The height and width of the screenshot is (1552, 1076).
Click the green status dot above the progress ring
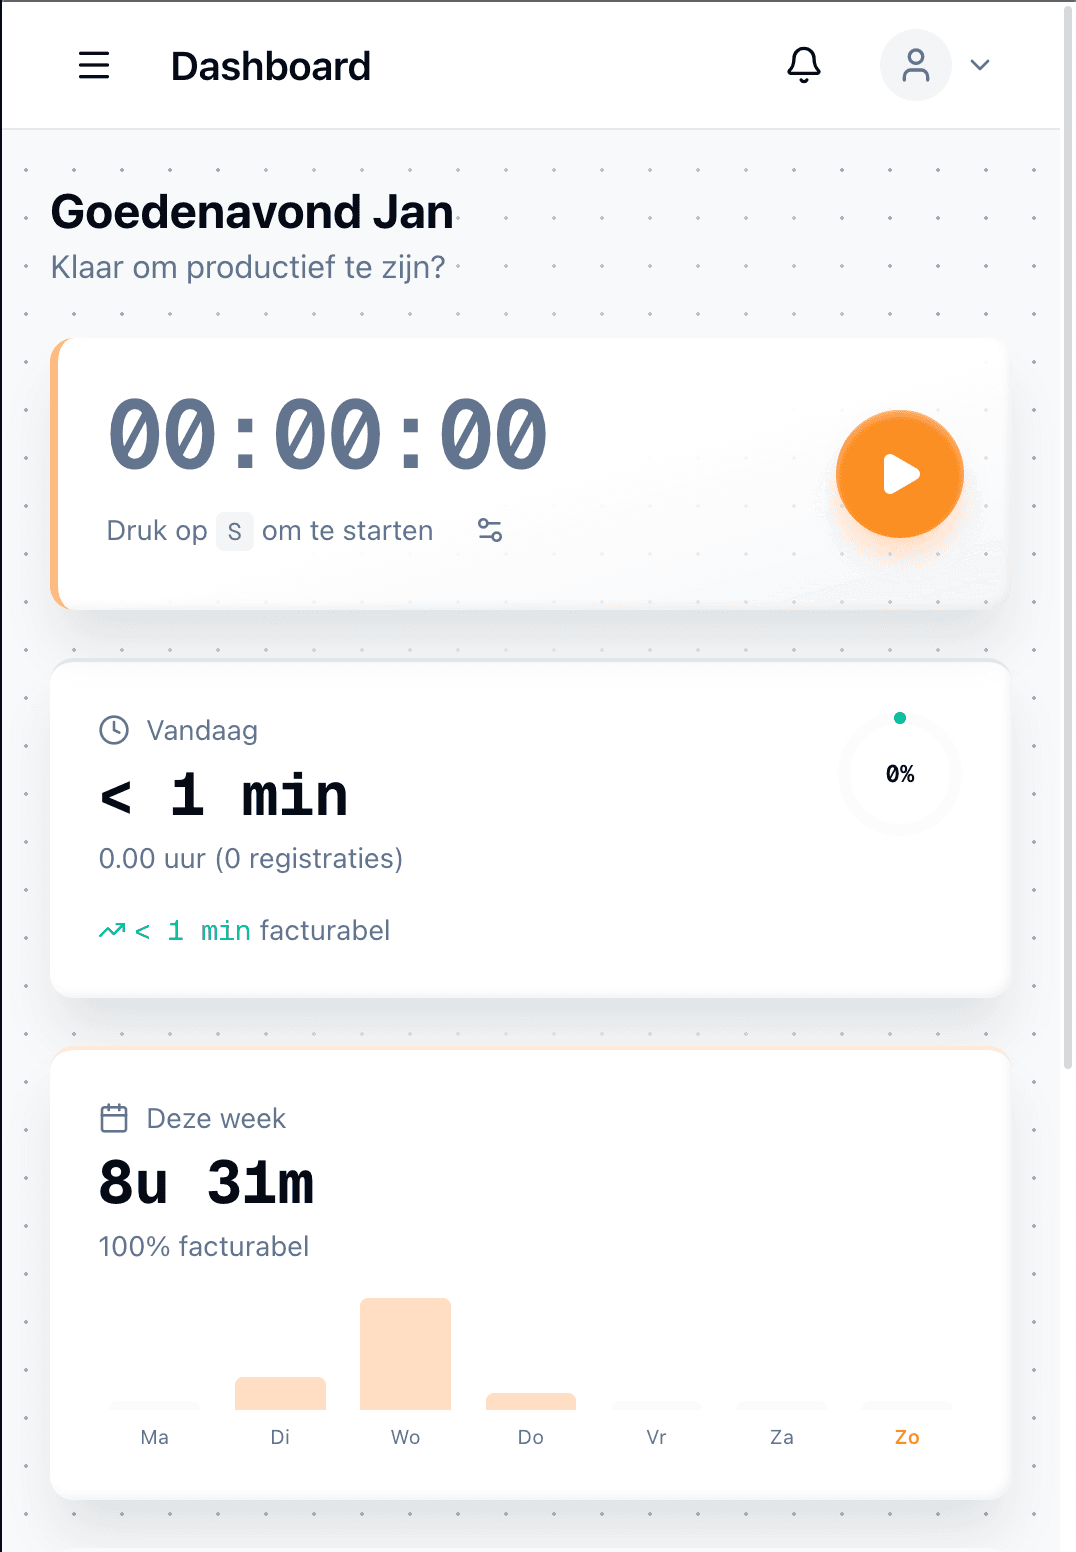pyautogui.click(x=900, y=716)
